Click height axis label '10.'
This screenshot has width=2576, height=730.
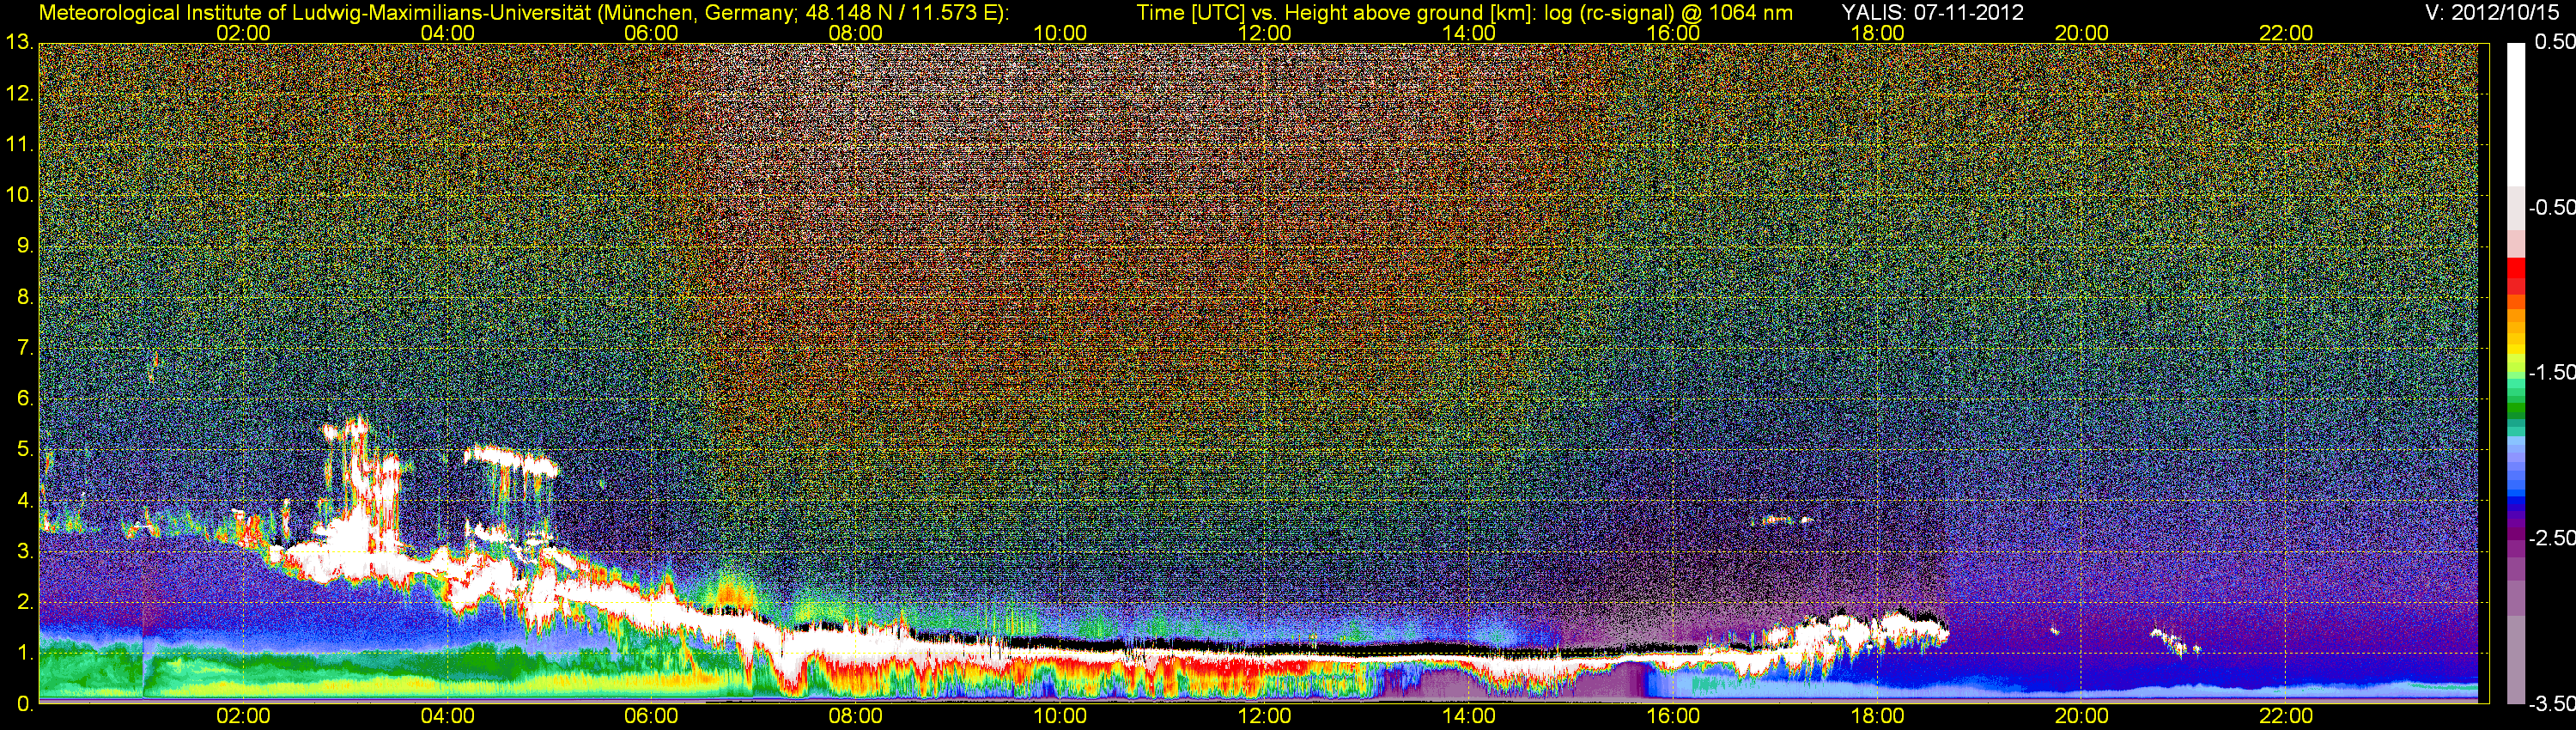(19, 195)
